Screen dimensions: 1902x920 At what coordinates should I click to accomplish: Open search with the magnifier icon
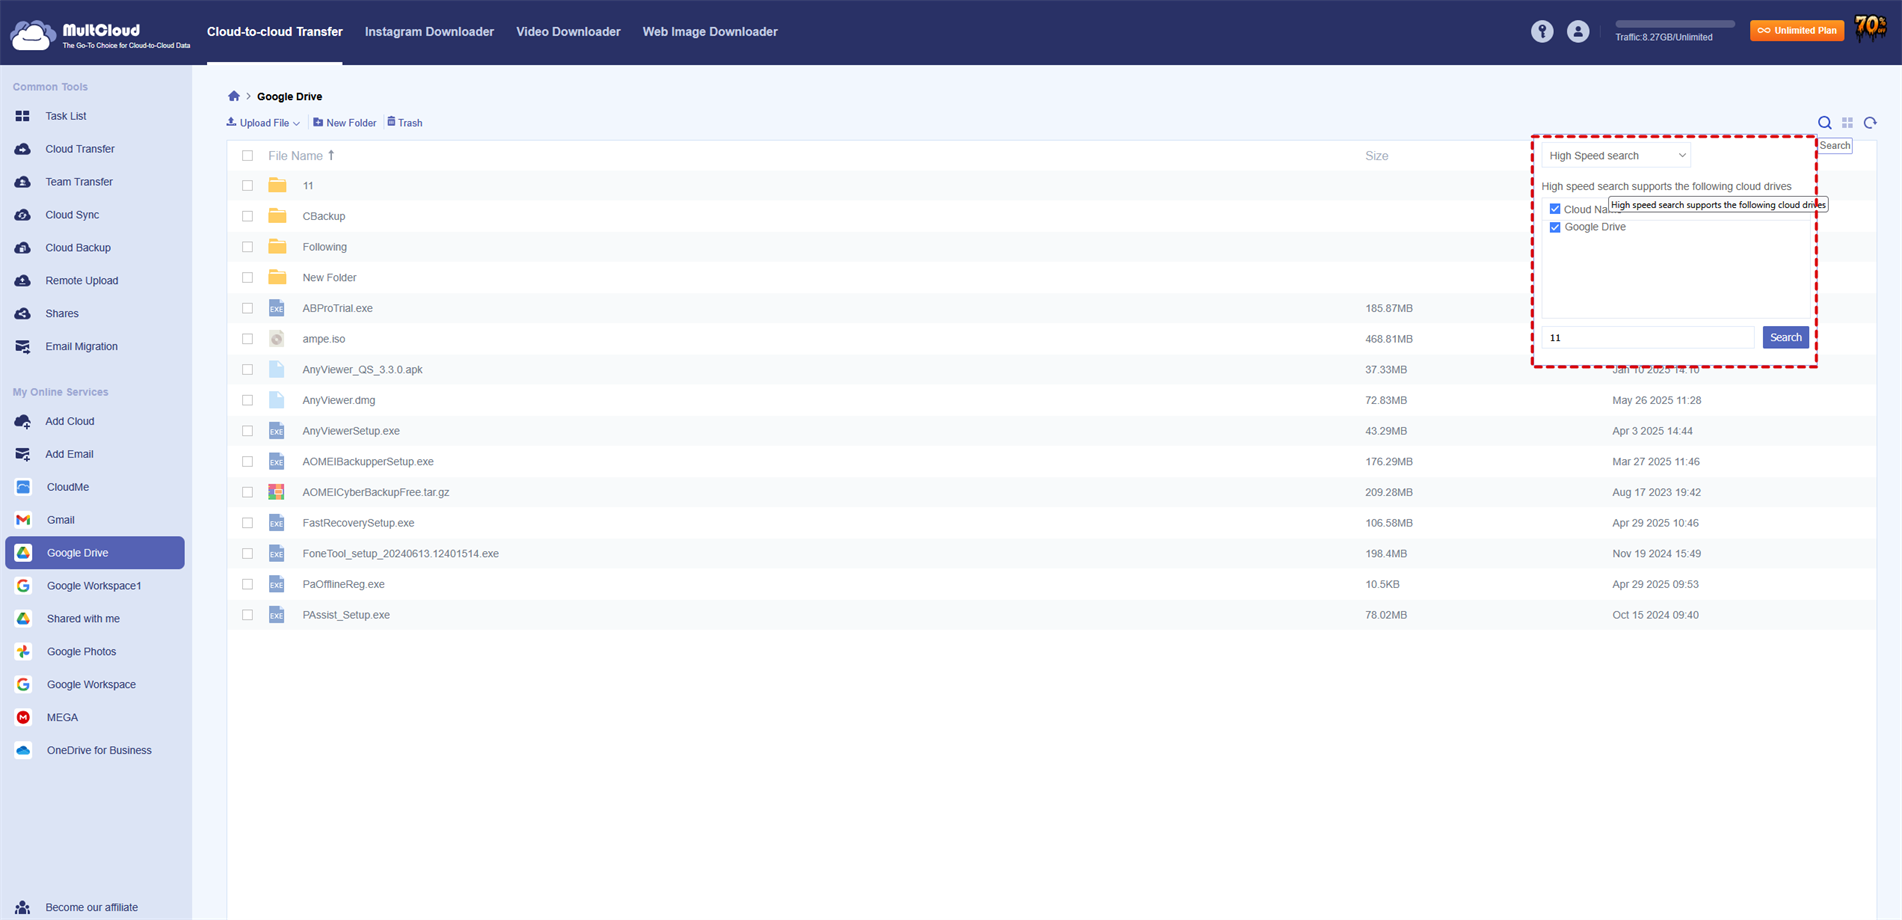(x=1825, y=123)
